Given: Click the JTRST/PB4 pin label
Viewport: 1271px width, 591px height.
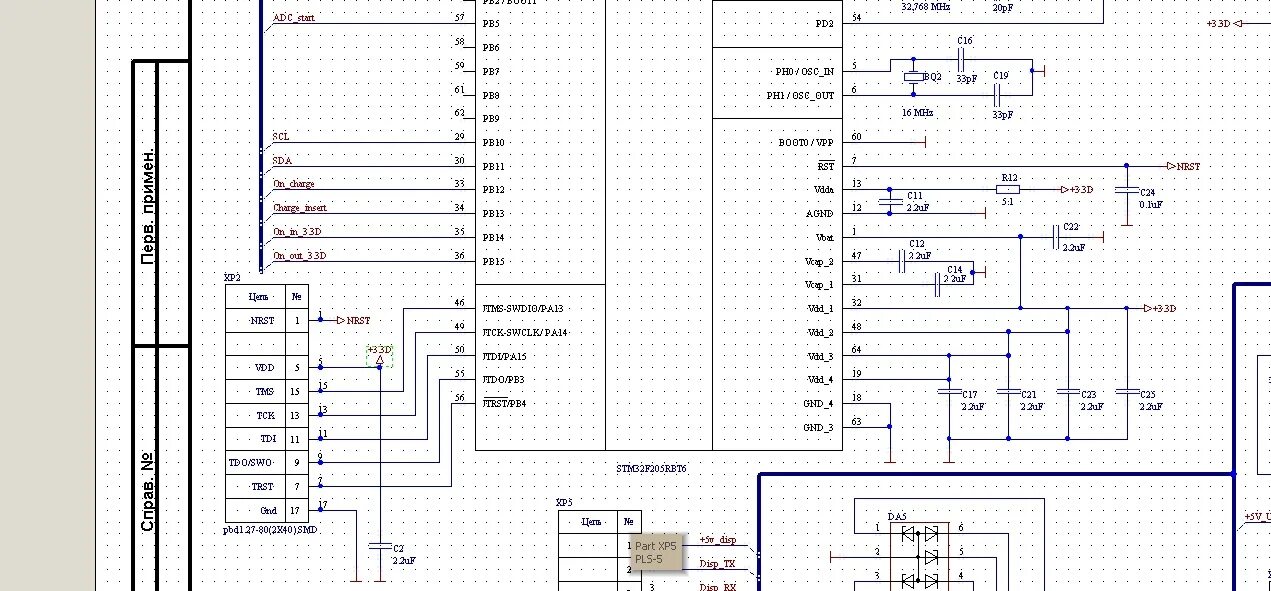Looking at the screenshot, I should 503,404.
